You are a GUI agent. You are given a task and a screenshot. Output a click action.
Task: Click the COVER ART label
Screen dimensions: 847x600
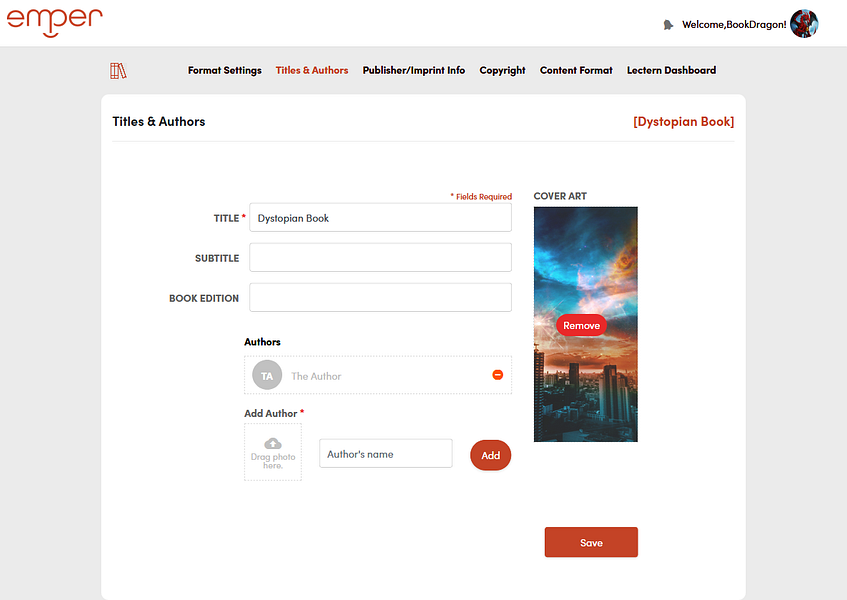(560, 196)
